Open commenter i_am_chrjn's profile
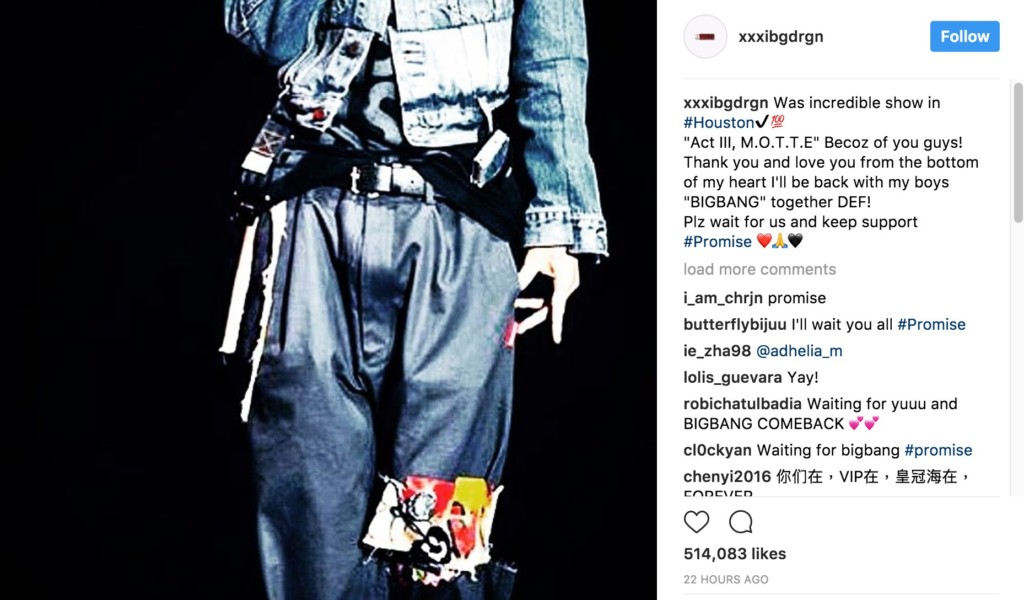 click(x=722, y=298)
